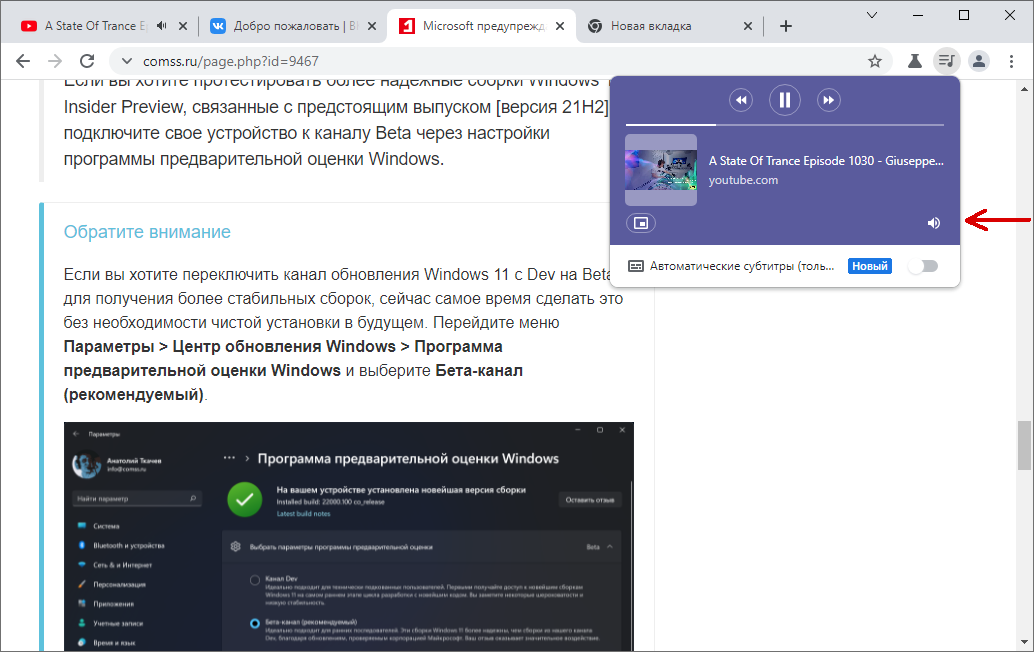Click the media playback progress bar

[x=785, y=126]
